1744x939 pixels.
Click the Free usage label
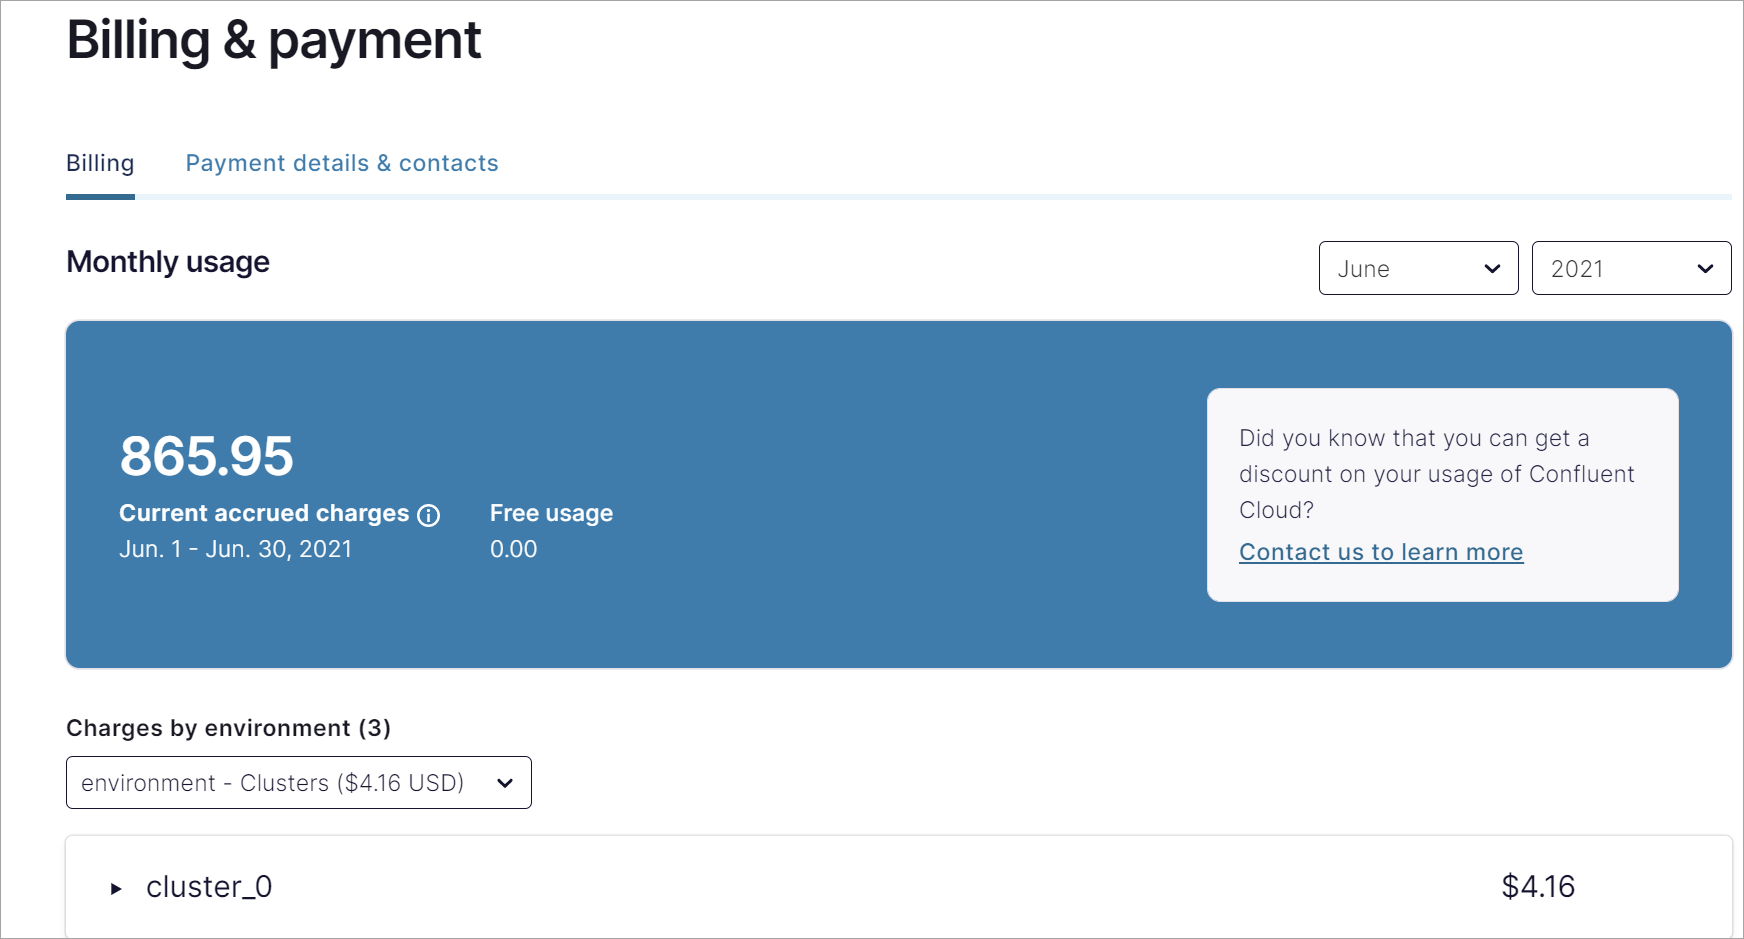click(551, 513)
